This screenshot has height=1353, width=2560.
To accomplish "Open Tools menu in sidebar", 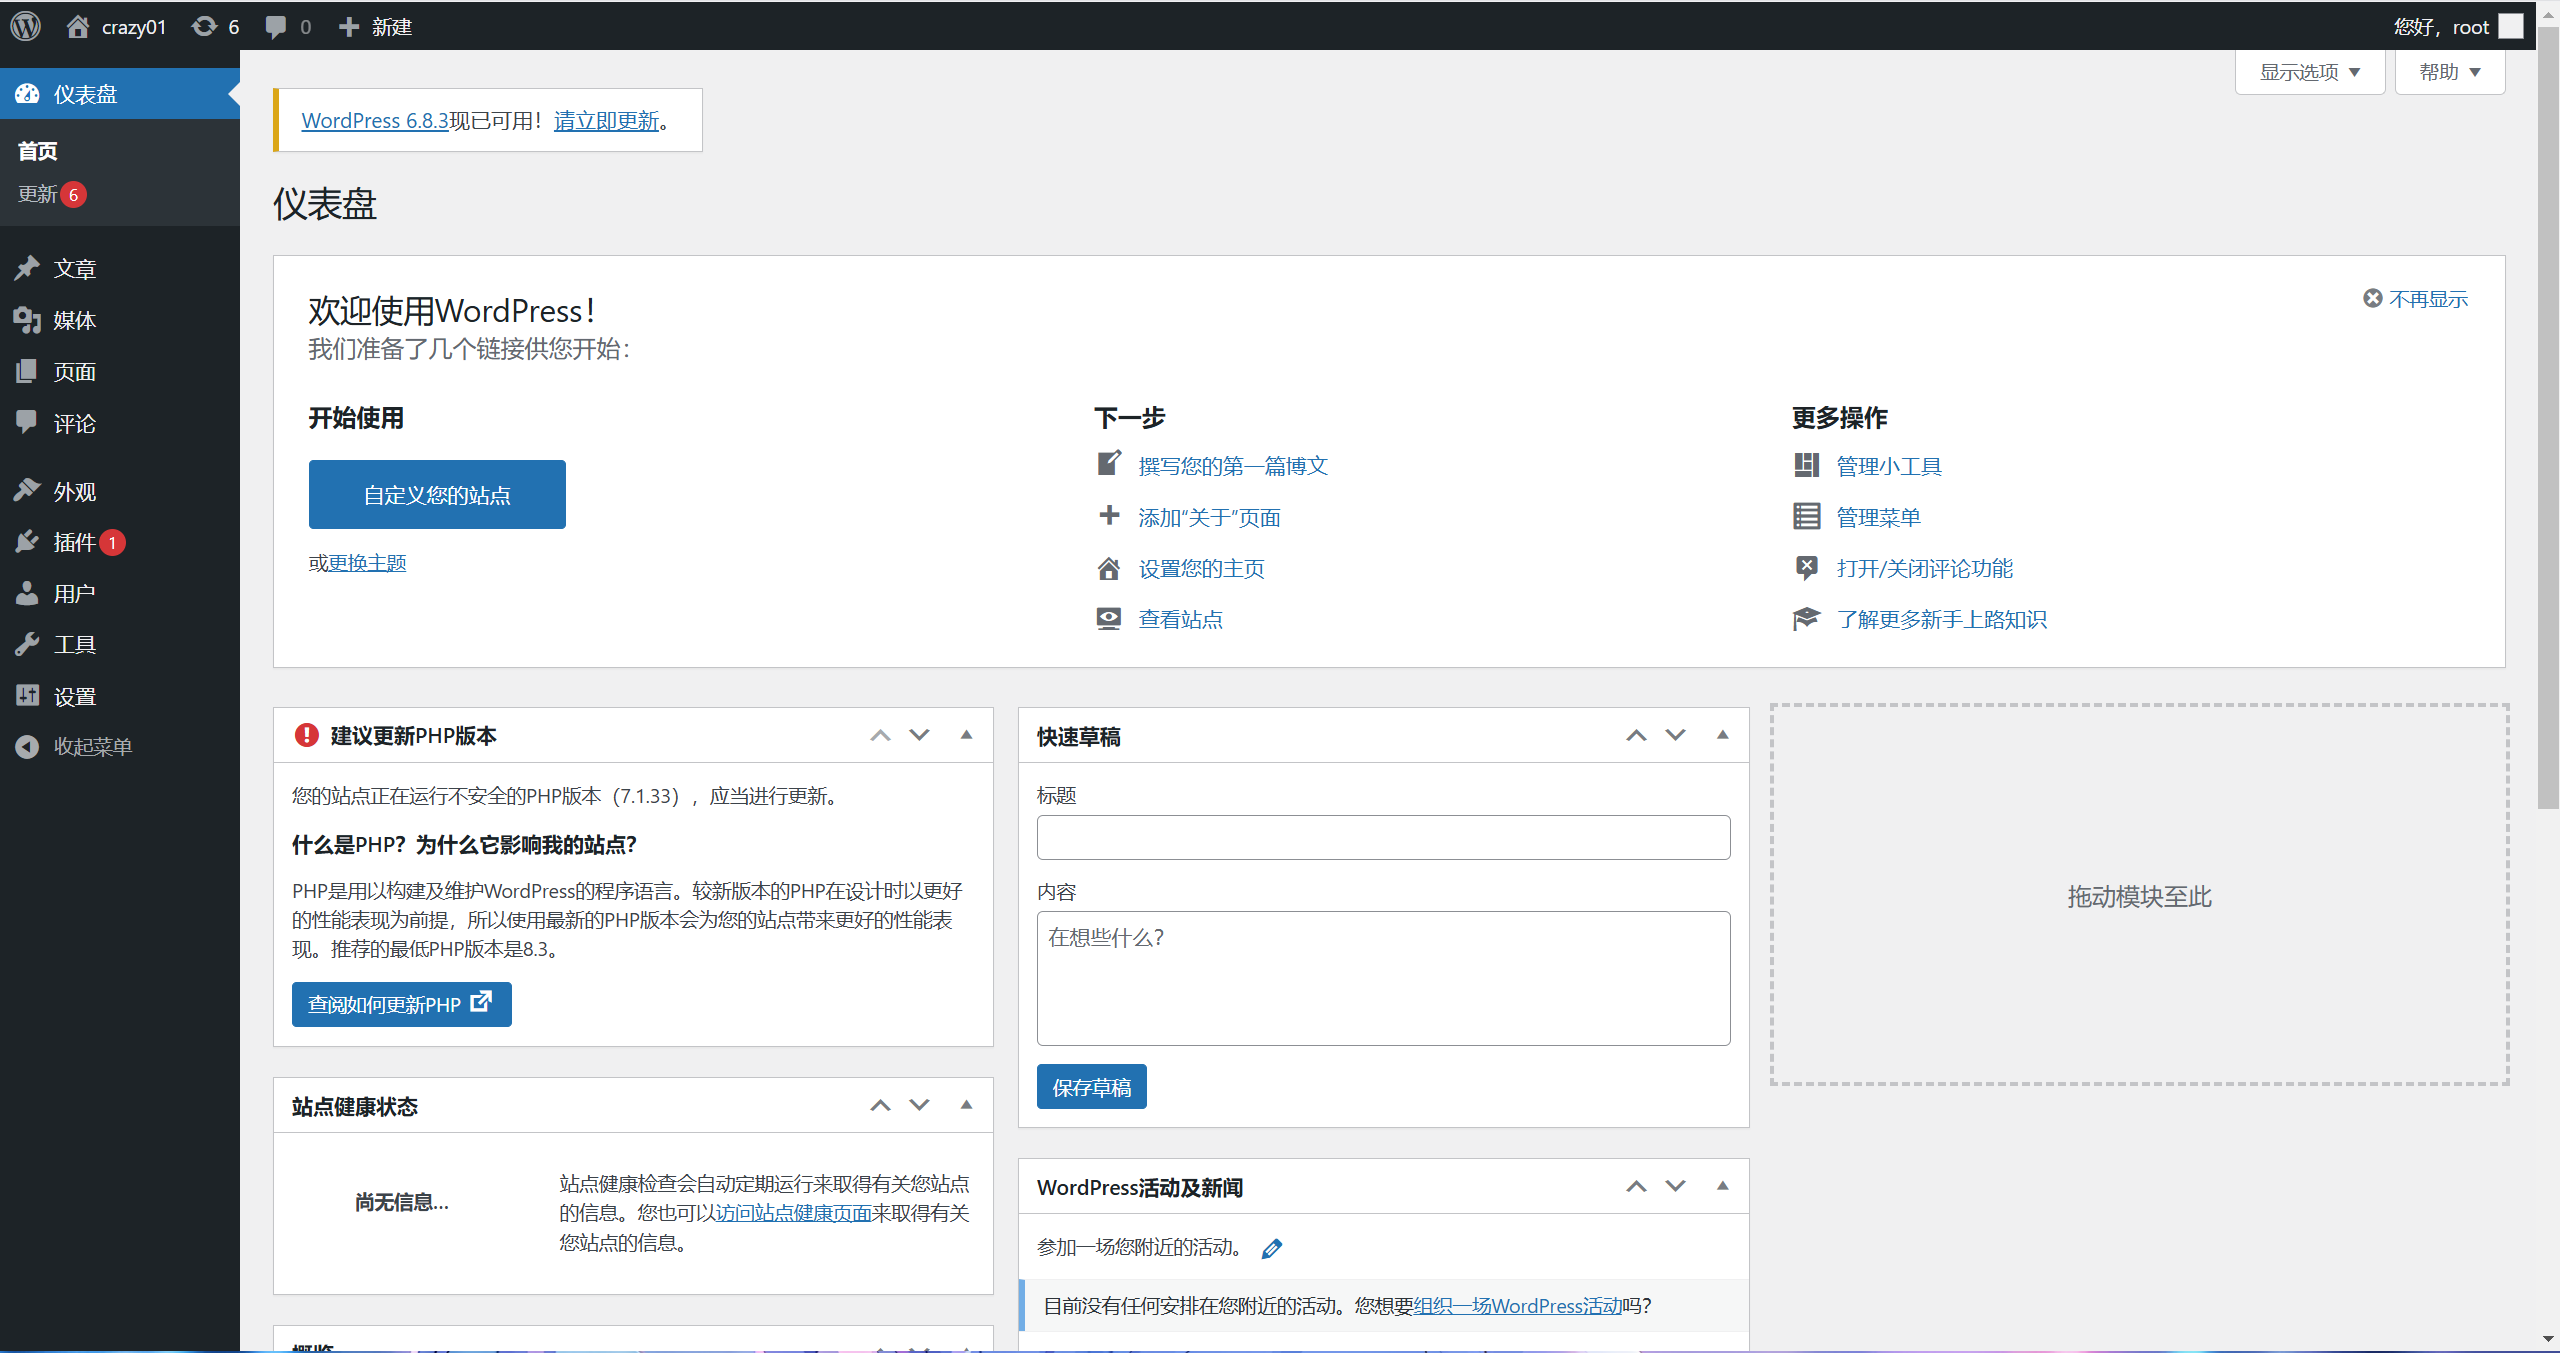I will 74,645.
